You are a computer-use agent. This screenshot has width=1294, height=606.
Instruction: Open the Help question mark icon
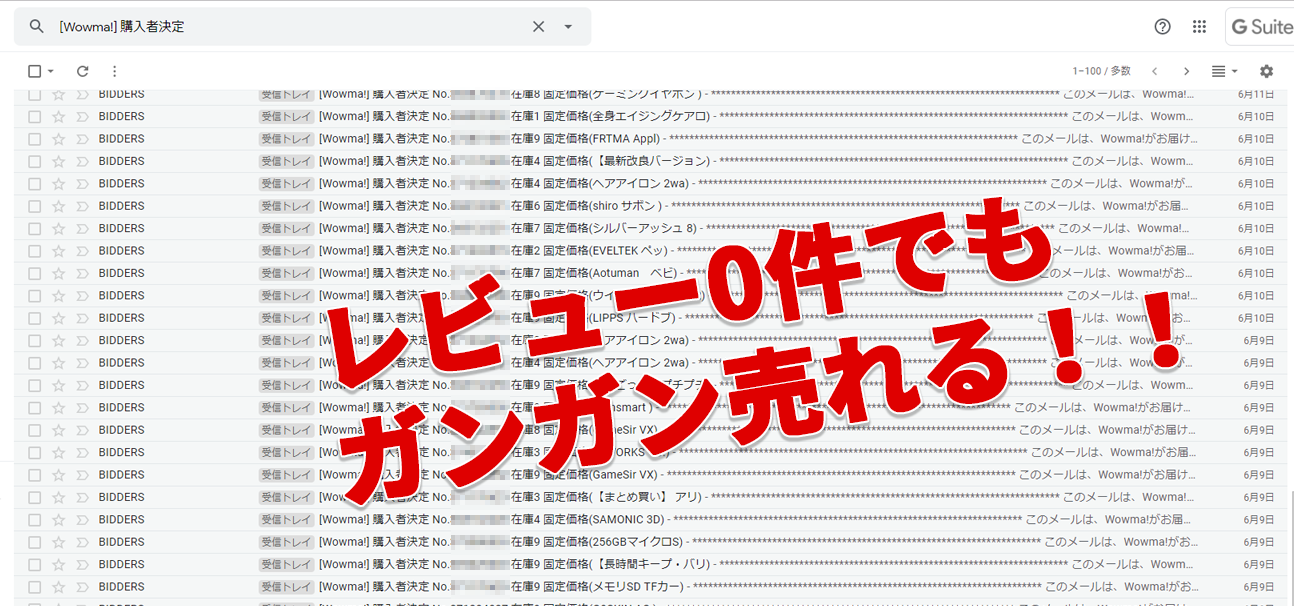point(1162,27)
